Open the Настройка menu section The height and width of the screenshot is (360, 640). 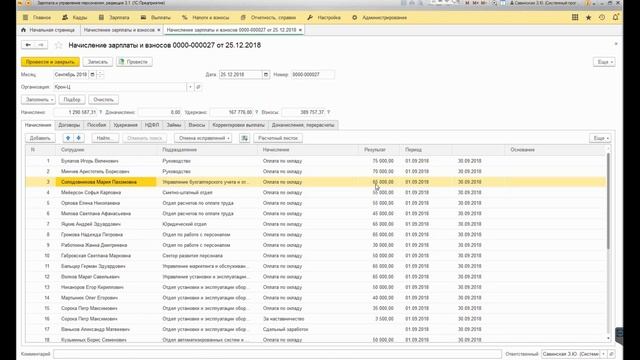(x=324, y=18)
